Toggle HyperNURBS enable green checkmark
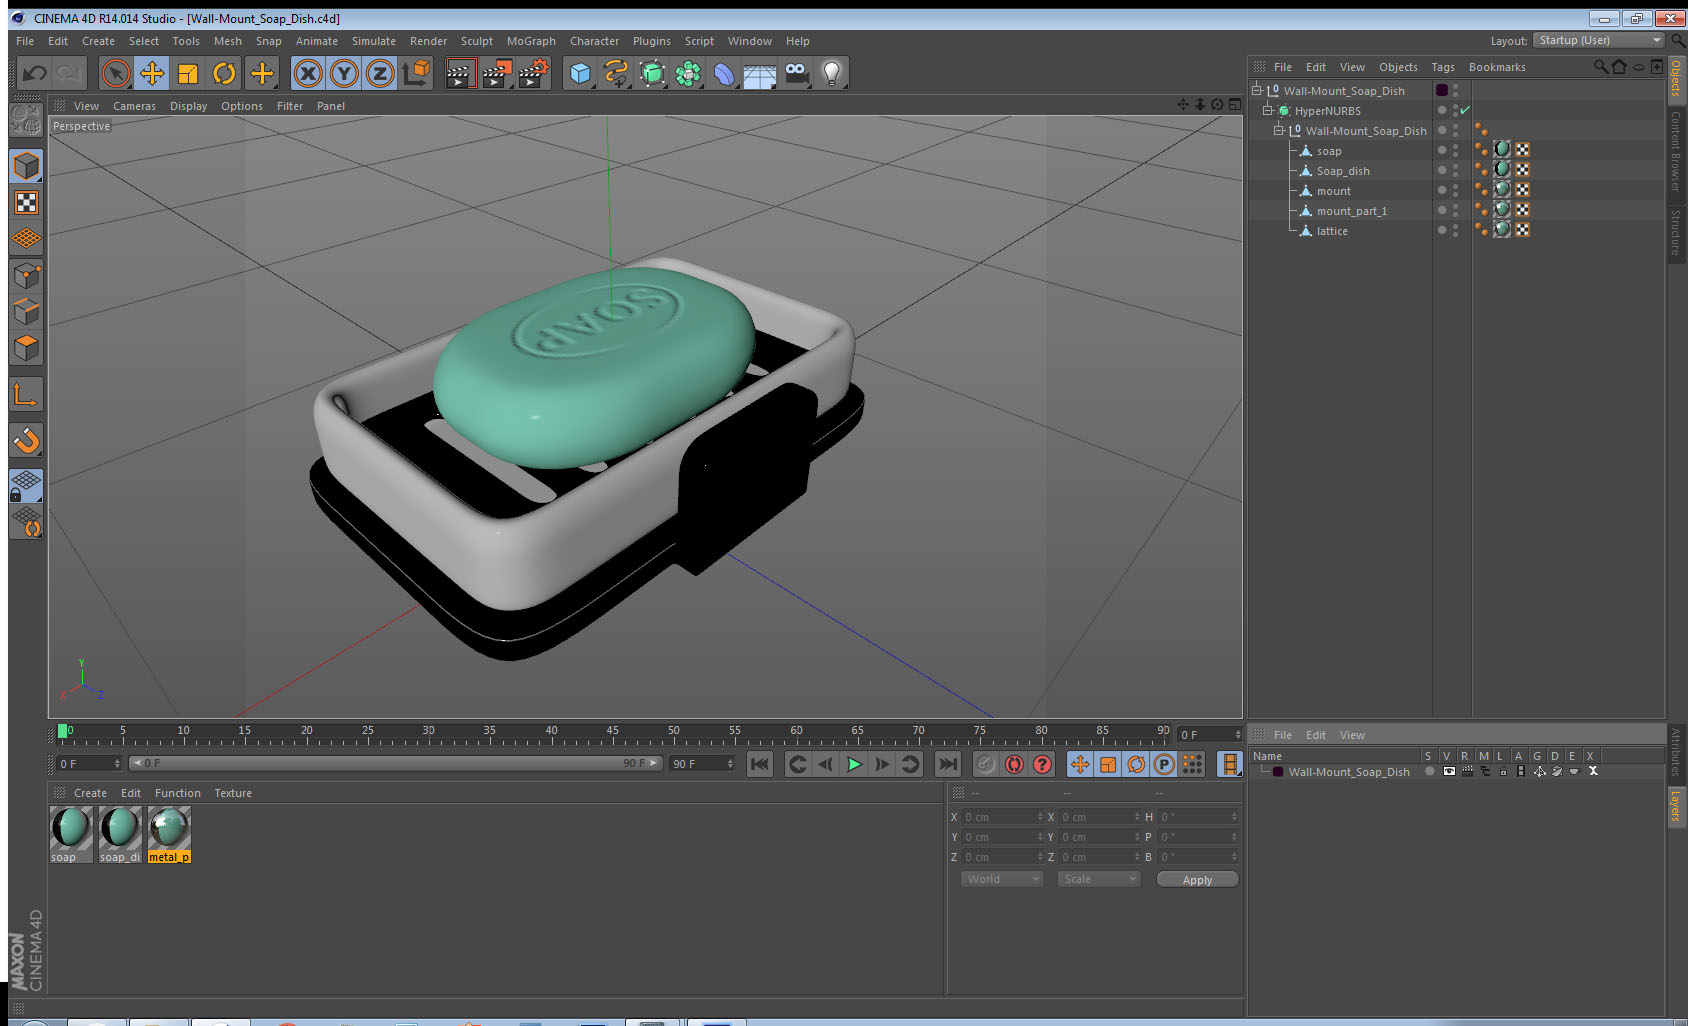The height and width of the screenshot is (1026, 1688). click(1465, 110)
